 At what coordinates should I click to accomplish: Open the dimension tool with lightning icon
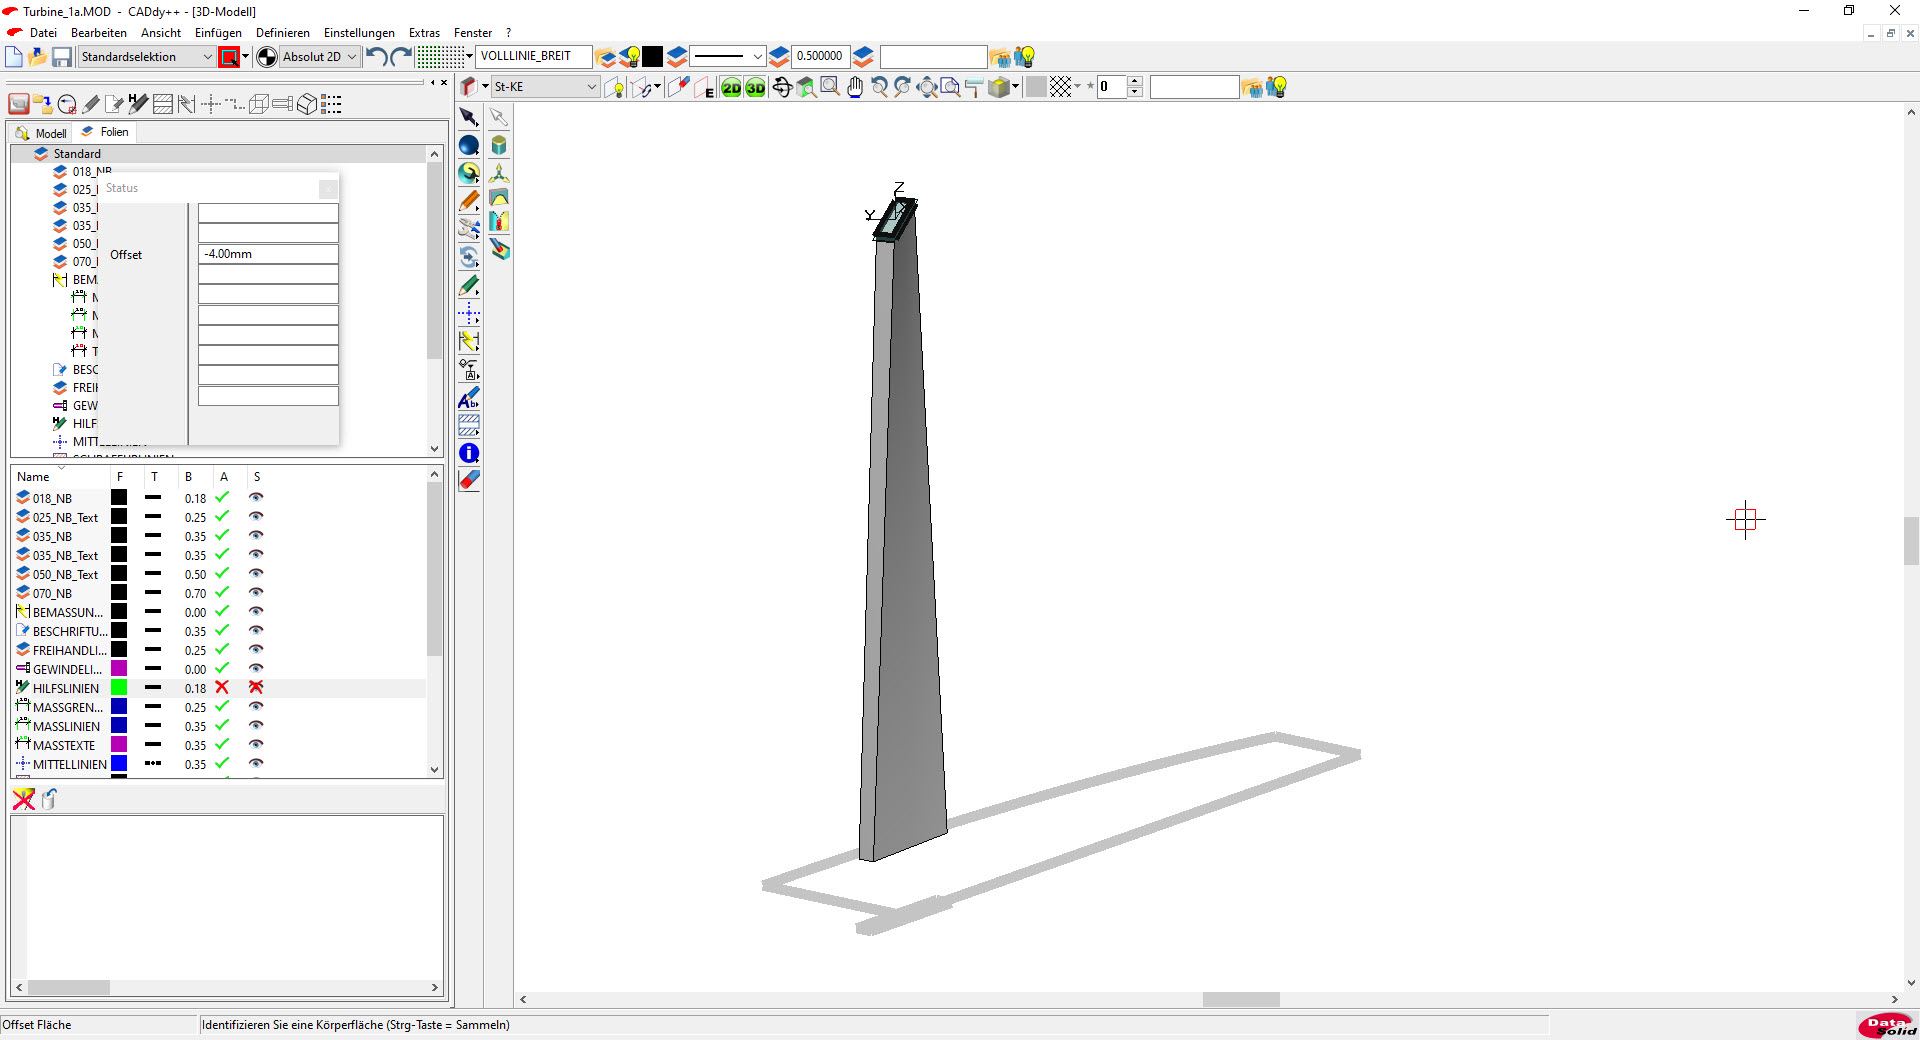click(469, 342)
